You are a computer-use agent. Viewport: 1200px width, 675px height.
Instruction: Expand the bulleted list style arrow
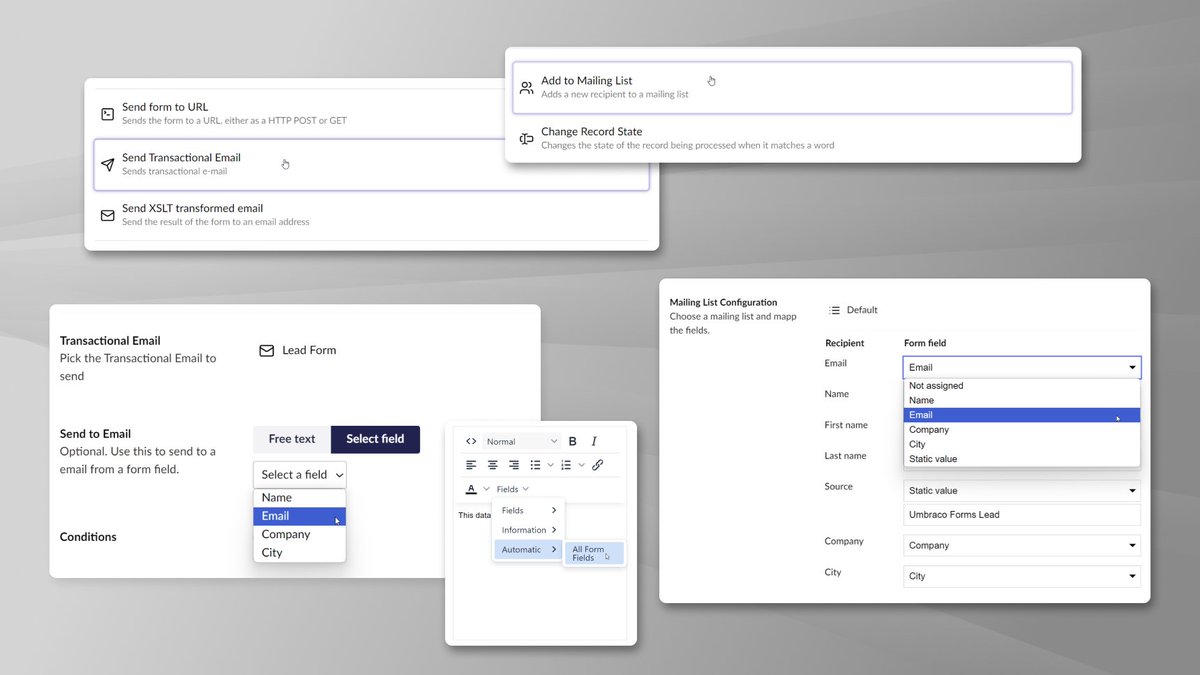(549, 465)
